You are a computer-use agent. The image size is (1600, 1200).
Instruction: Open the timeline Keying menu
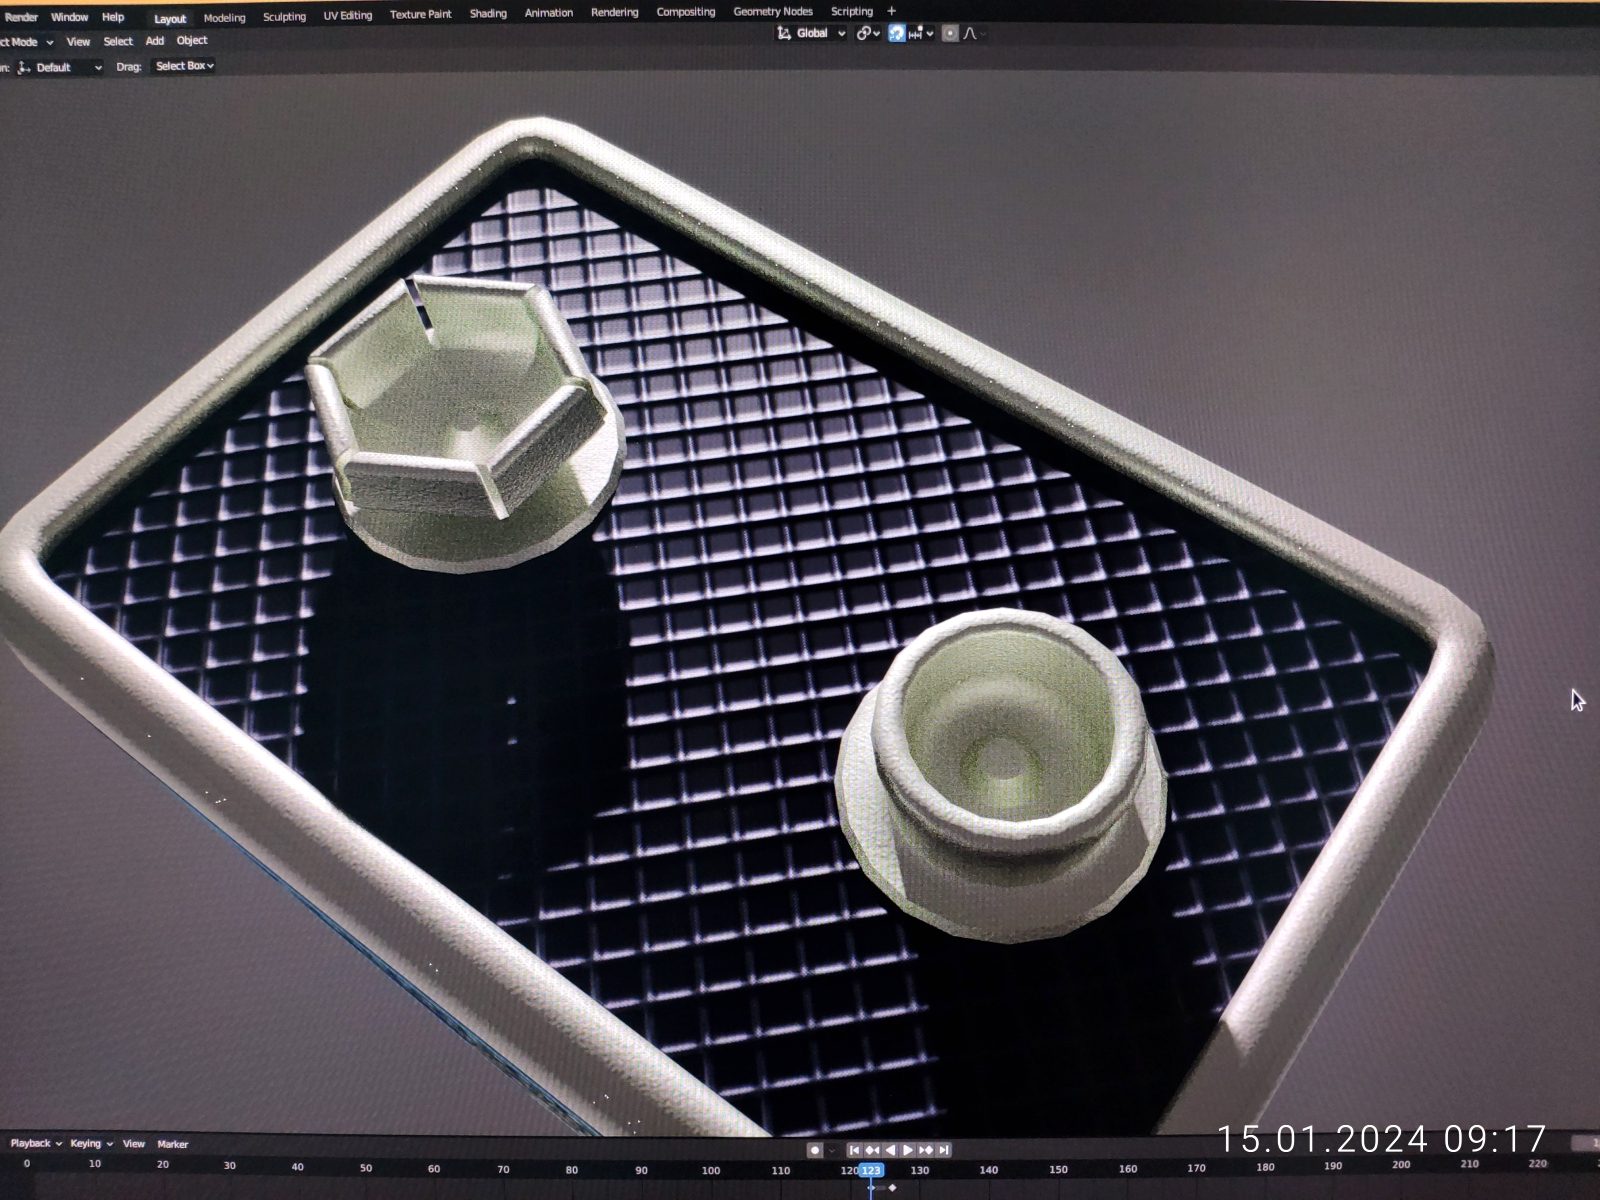91,1143
